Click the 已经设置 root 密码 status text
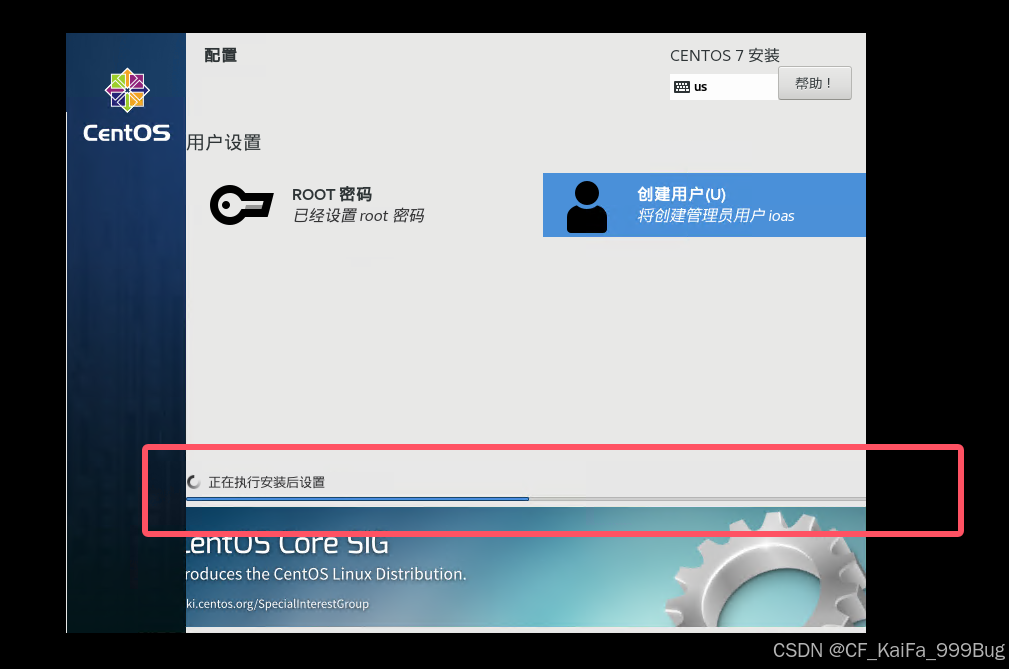 coord(358,215)
